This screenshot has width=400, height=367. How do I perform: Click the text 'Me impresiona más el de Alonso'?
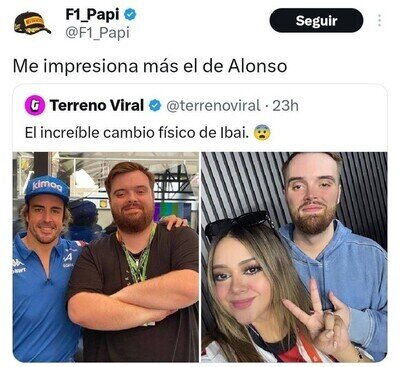coord(150,66)
